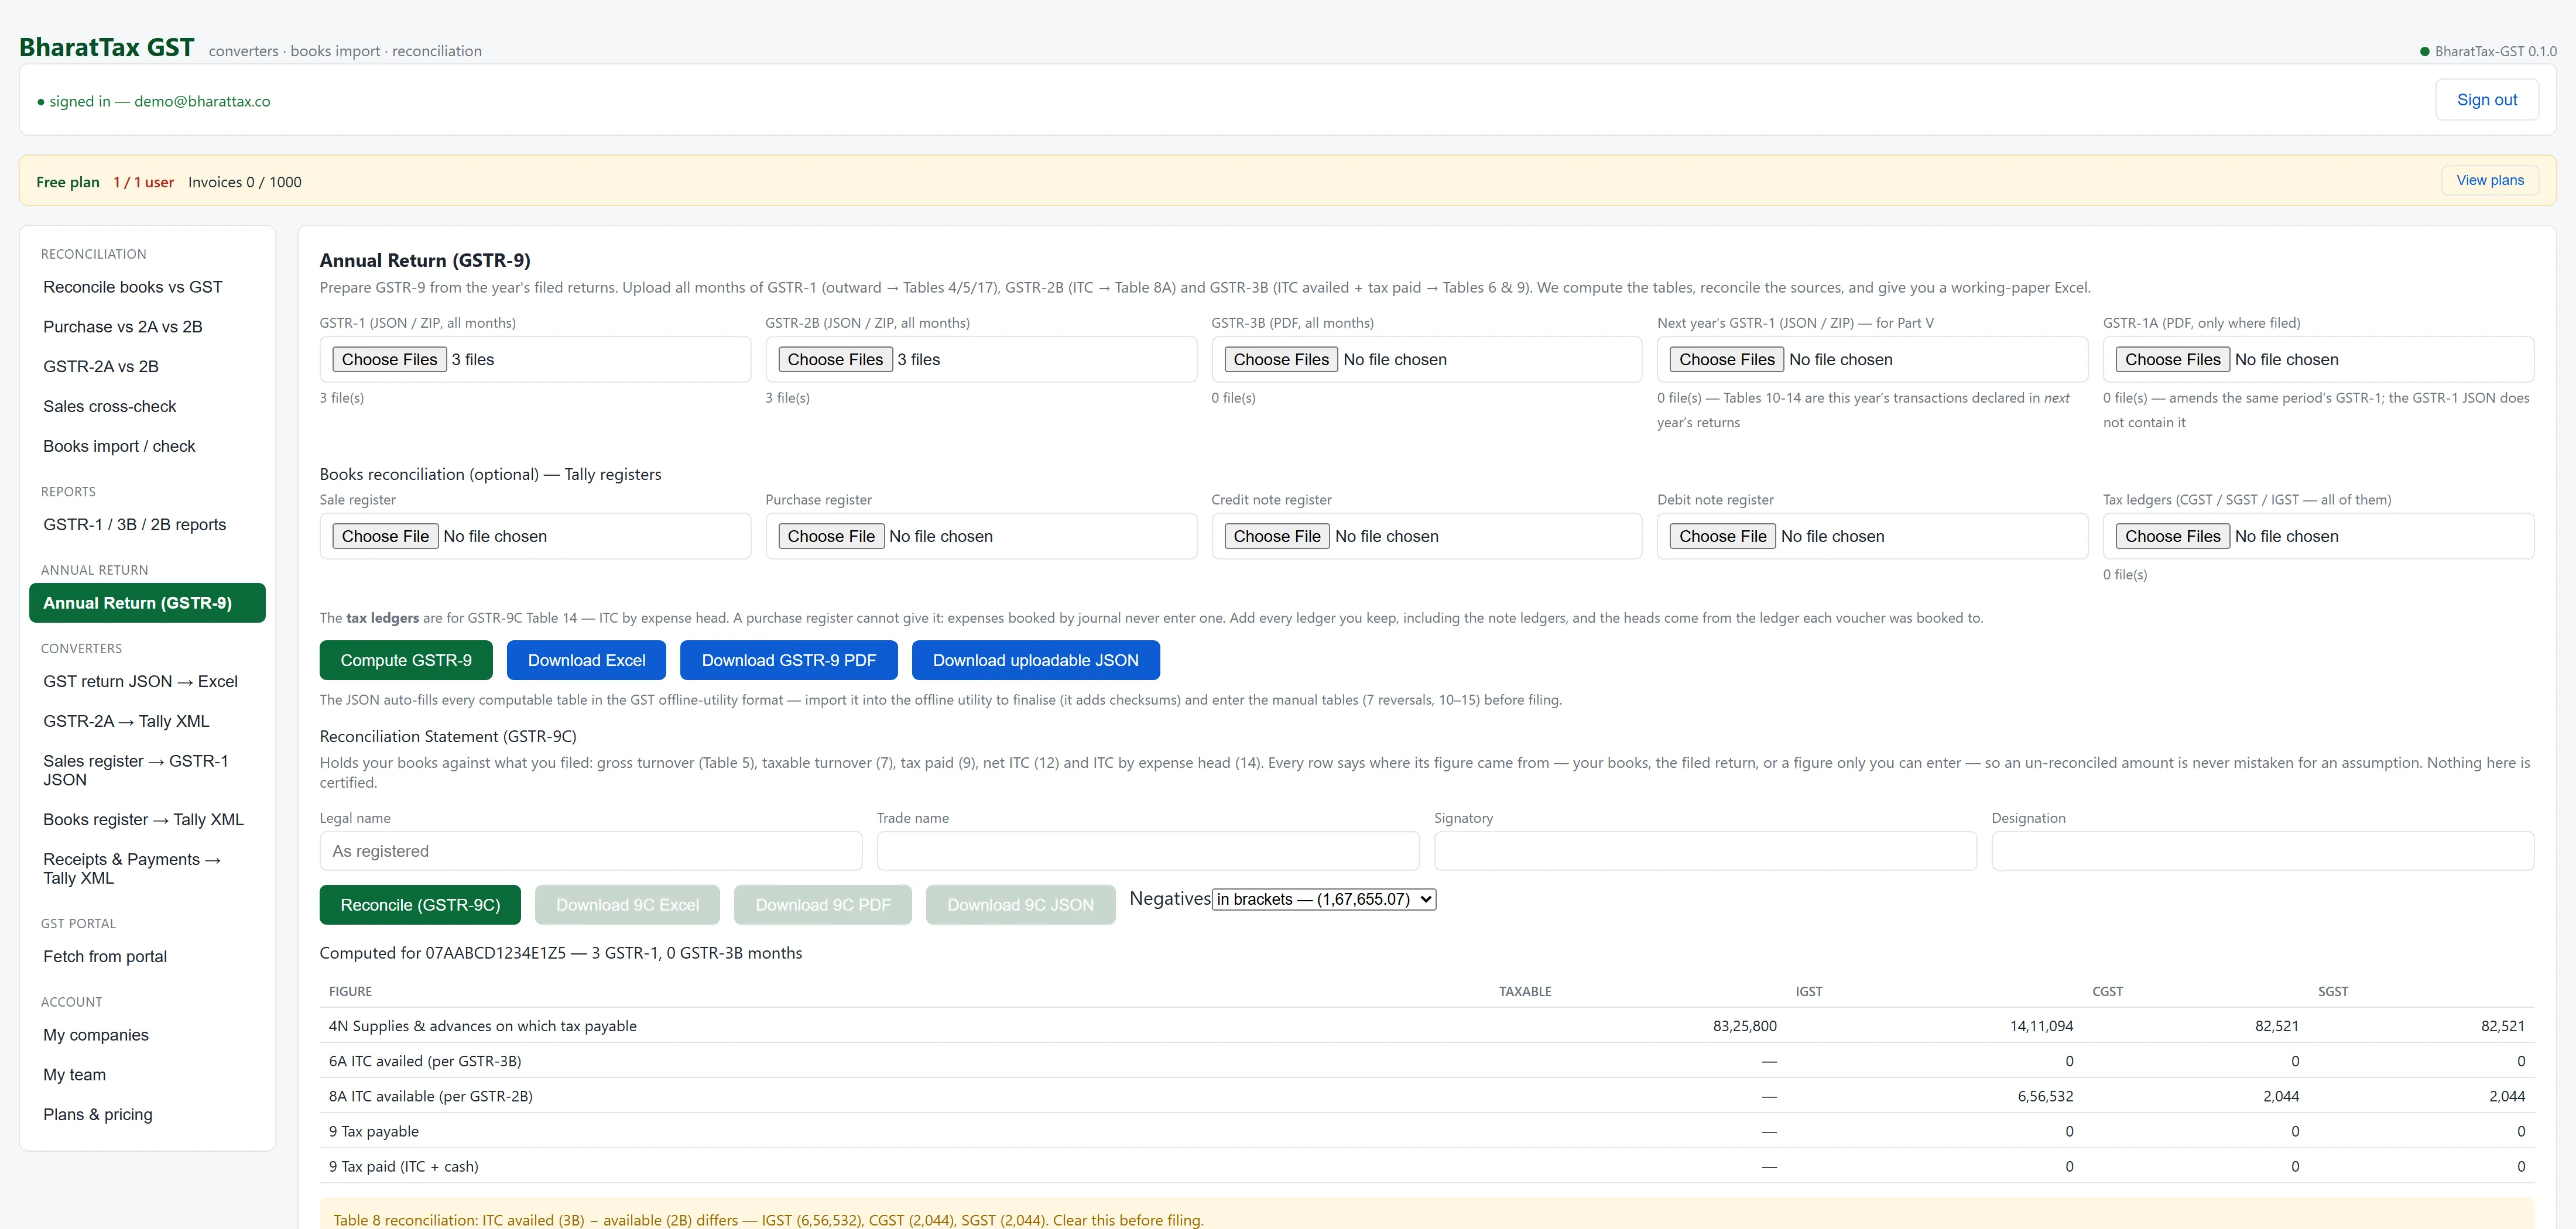The height and width of the screenshot is (1229, 2576).
Task: Click the signed in email demo@bharattax.co
Action: pyautogui.click(x=202, y=101)
